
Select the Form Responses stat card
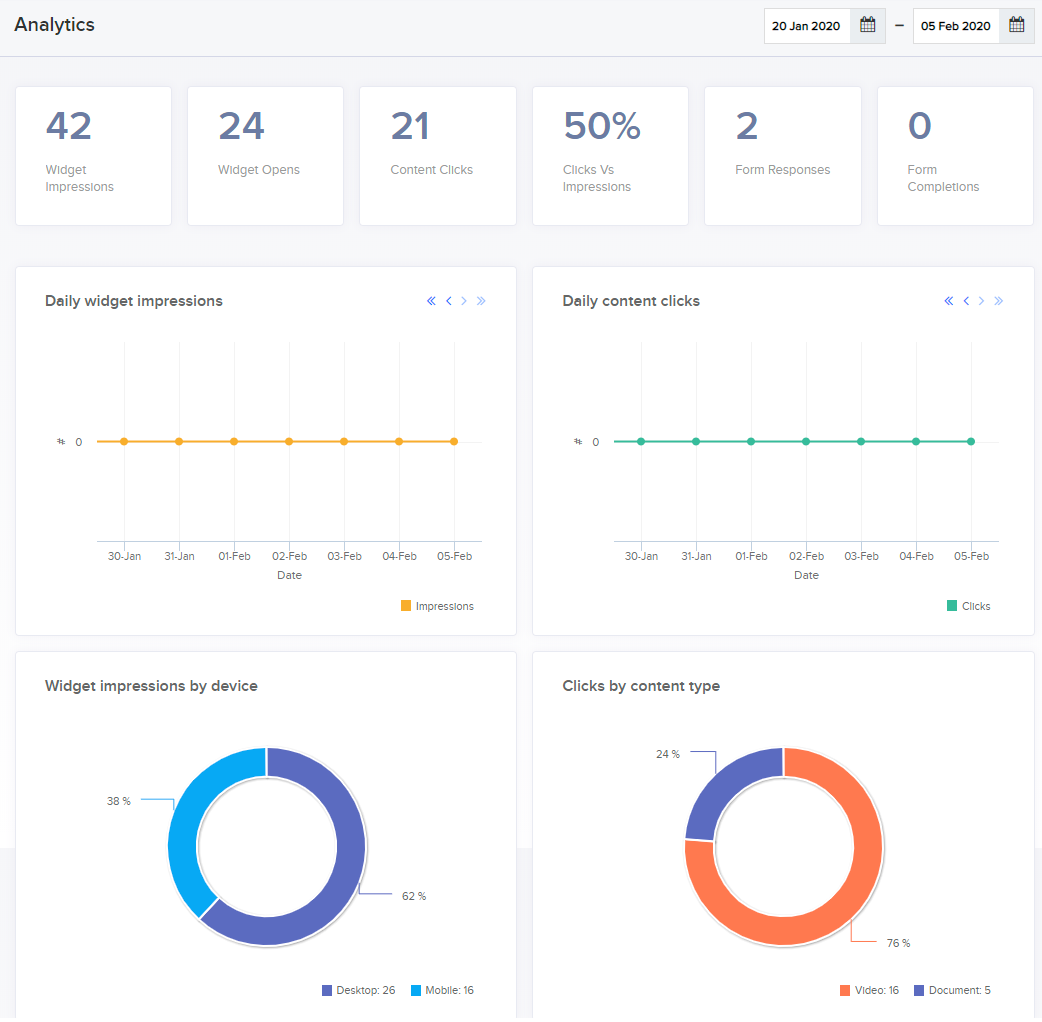click(x=783, y=155)
